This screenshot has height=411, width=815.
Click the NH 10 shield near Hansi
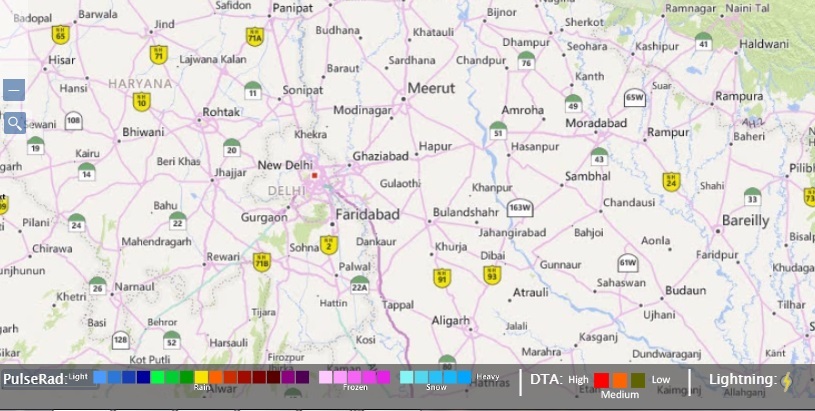pyautogui.click(x=141, y=102)
